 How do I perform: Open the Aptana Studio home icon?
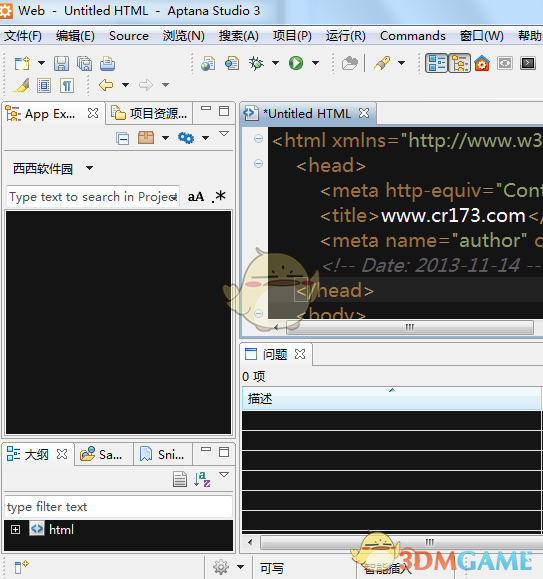pyautogui.click(x=482, y=64)
